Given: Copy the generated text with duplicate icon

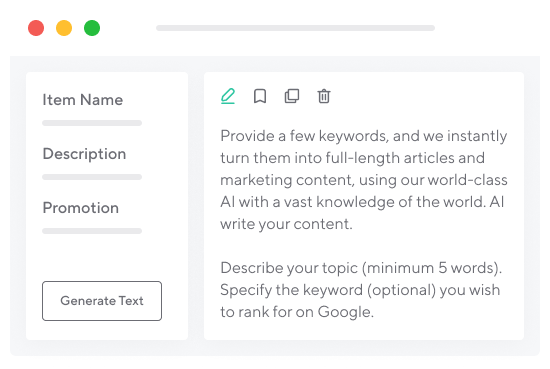Looking at the screenshot, I should point(292,96).
